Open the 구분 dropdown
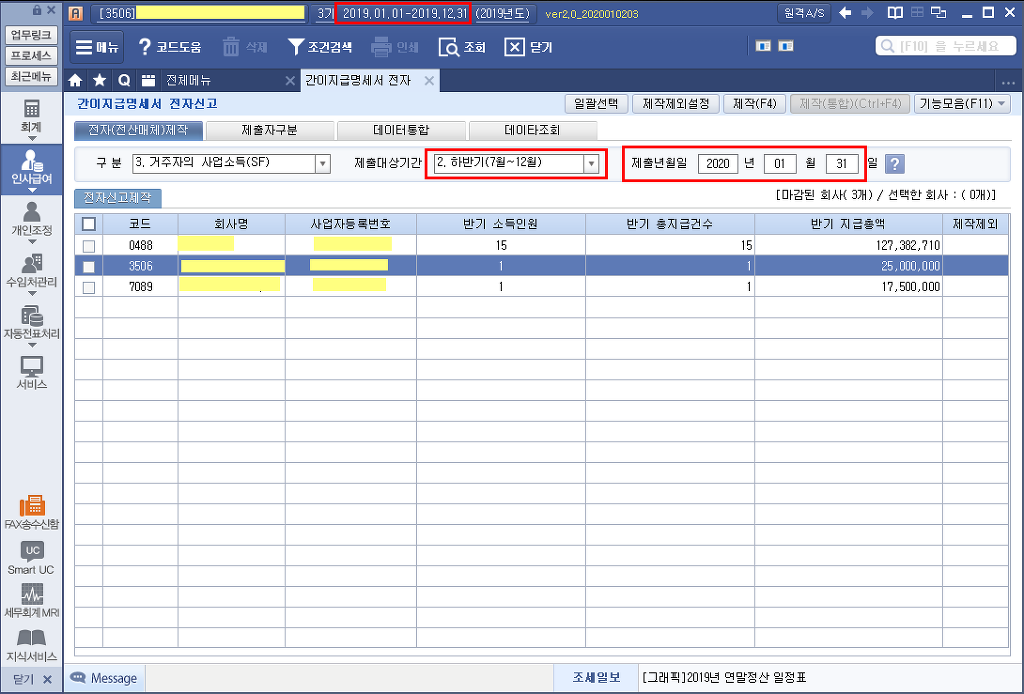The width and height of the screenshot is (1024, 694). pos(323,163)
